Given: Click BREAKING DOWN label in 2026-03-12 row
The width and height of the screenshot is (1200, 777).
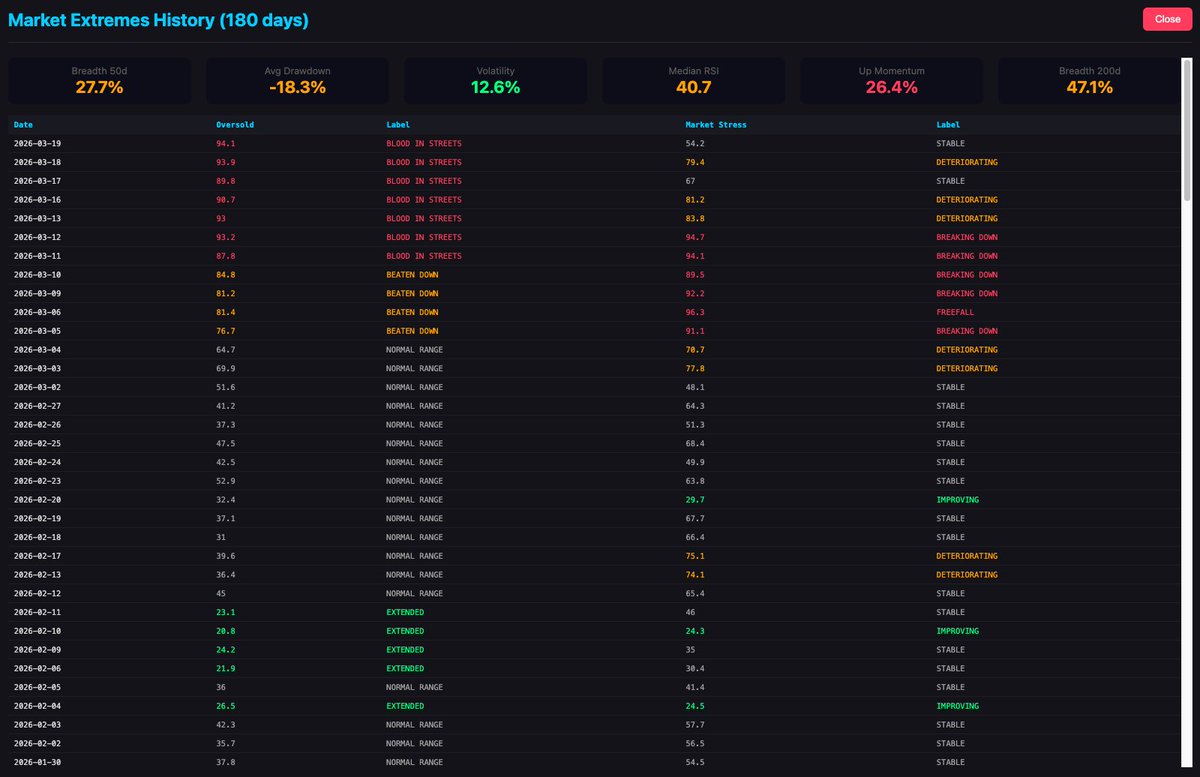Looking at the screenshot, I should (967, 237).
